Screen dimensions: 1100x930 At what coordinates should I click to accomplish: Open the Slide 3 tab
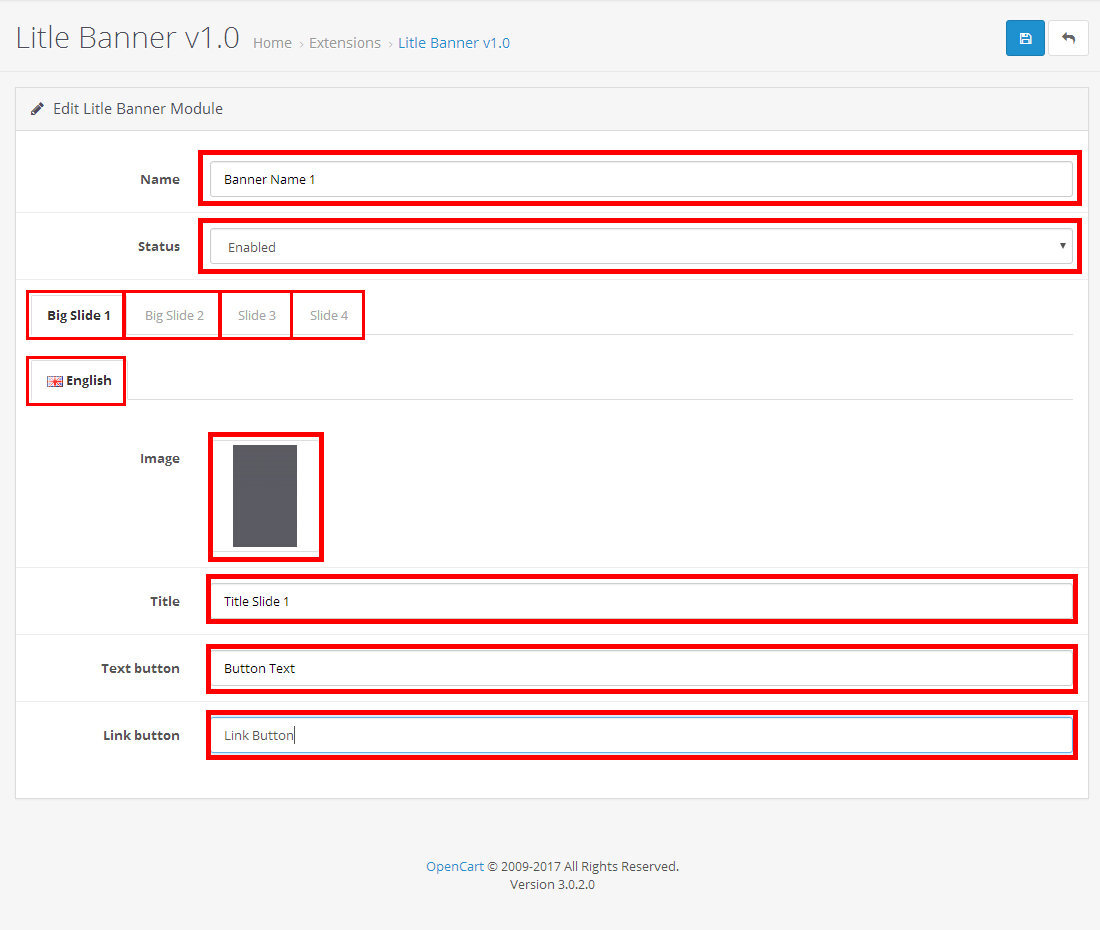click(x=257, y=315)
